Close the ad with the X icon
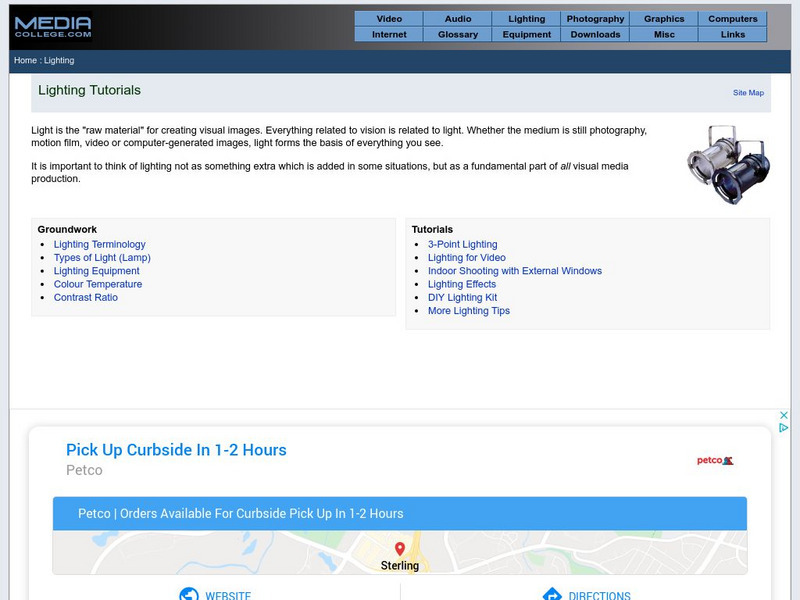Image resolution: width=800 pixels, height=600 pixels. (x=784, y=415)
